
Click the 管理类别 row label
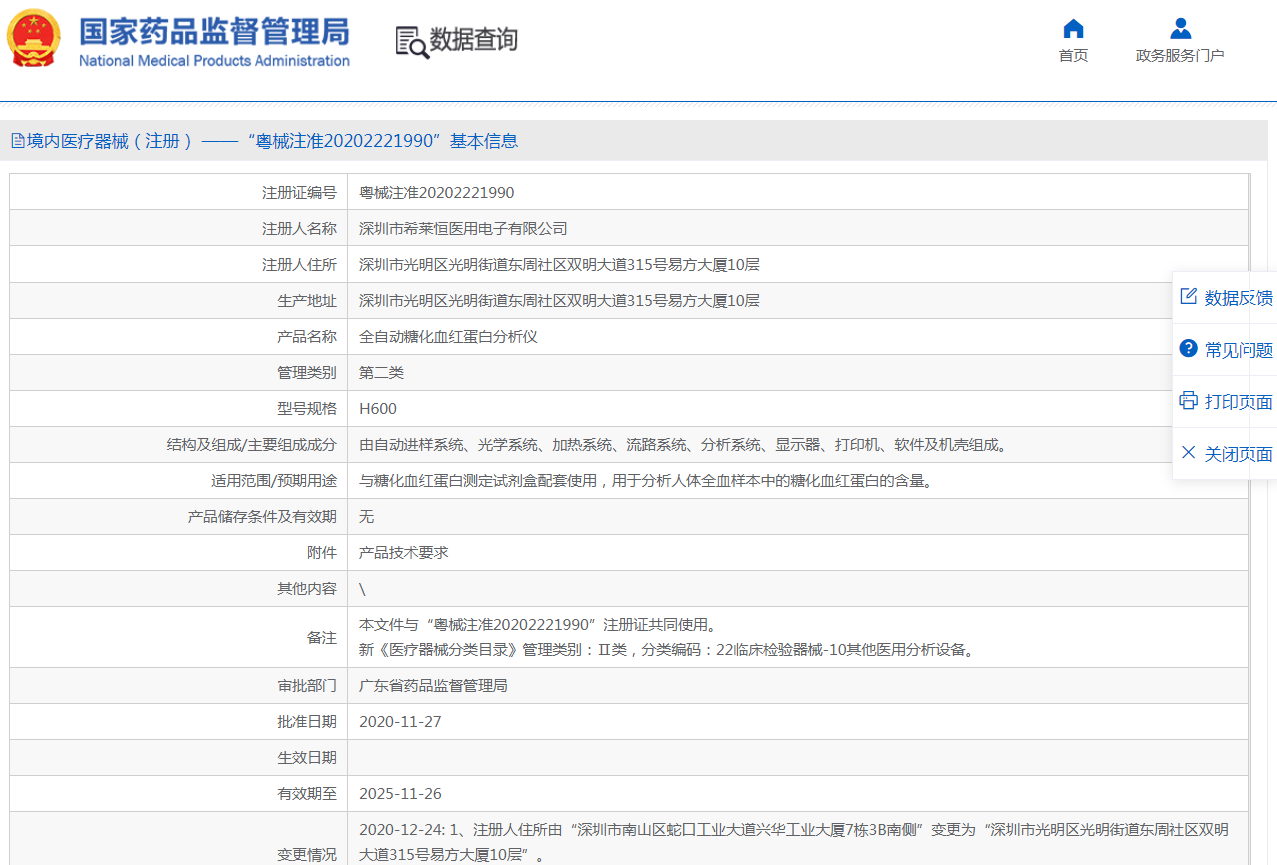[307, 372]
